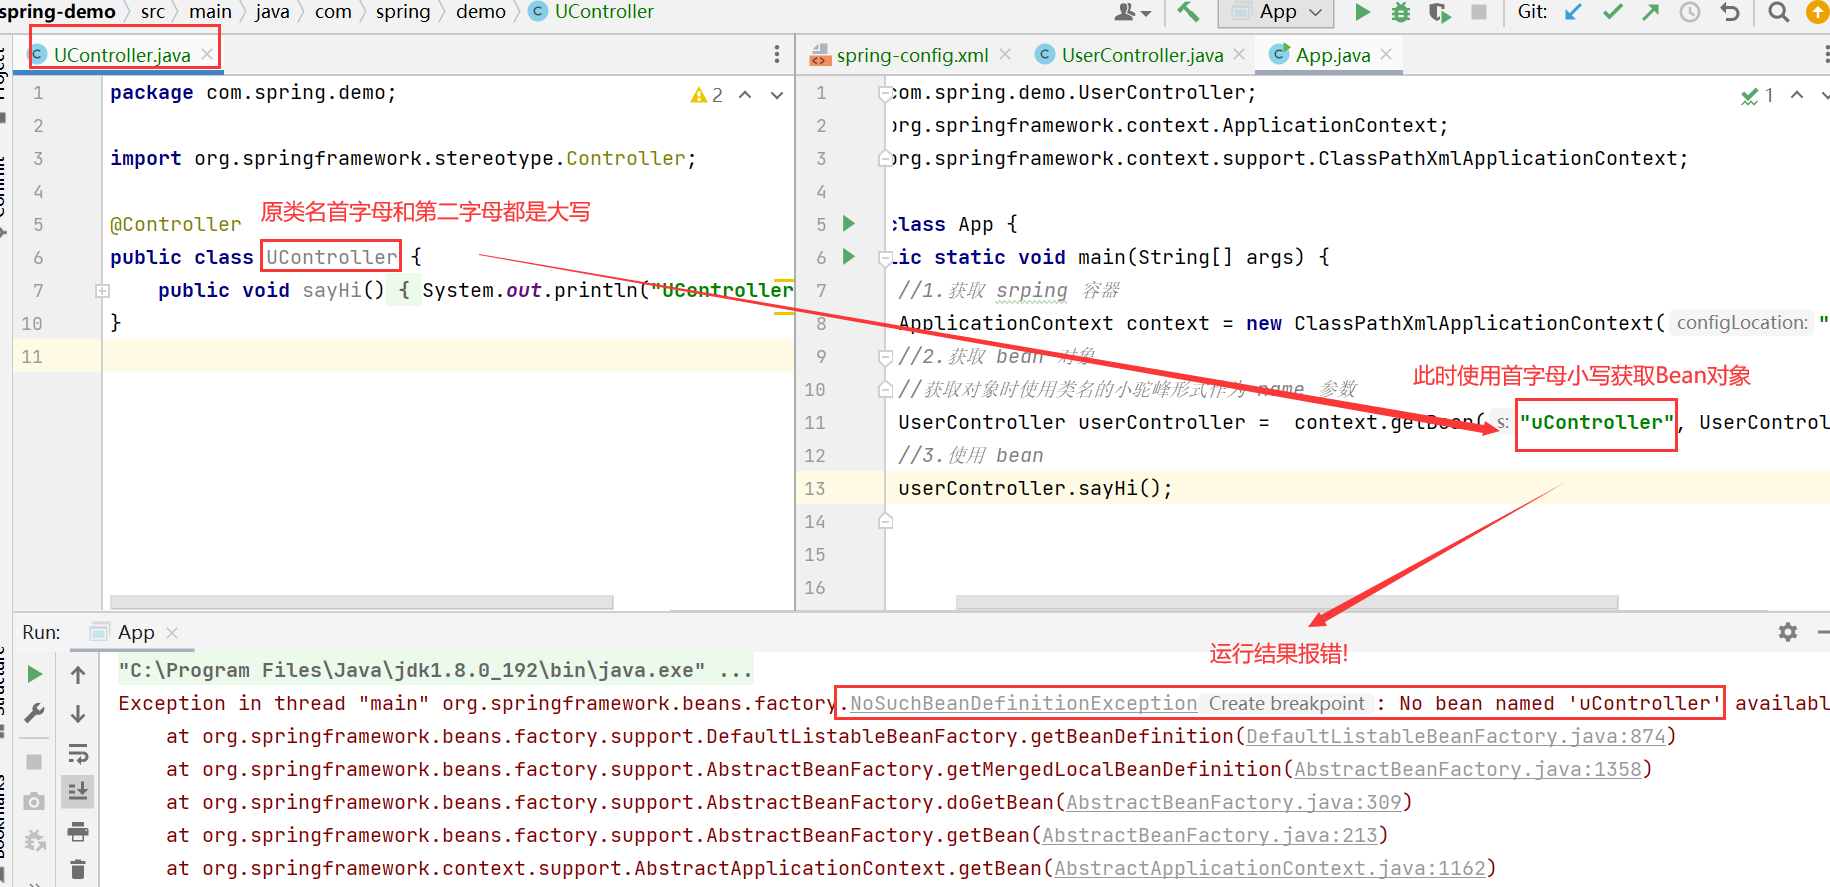This screenshot has height=887, width=1830.
Task: Open AbstractApplicationContext.java:1162 link
Action: click(x=1269, y=868)
